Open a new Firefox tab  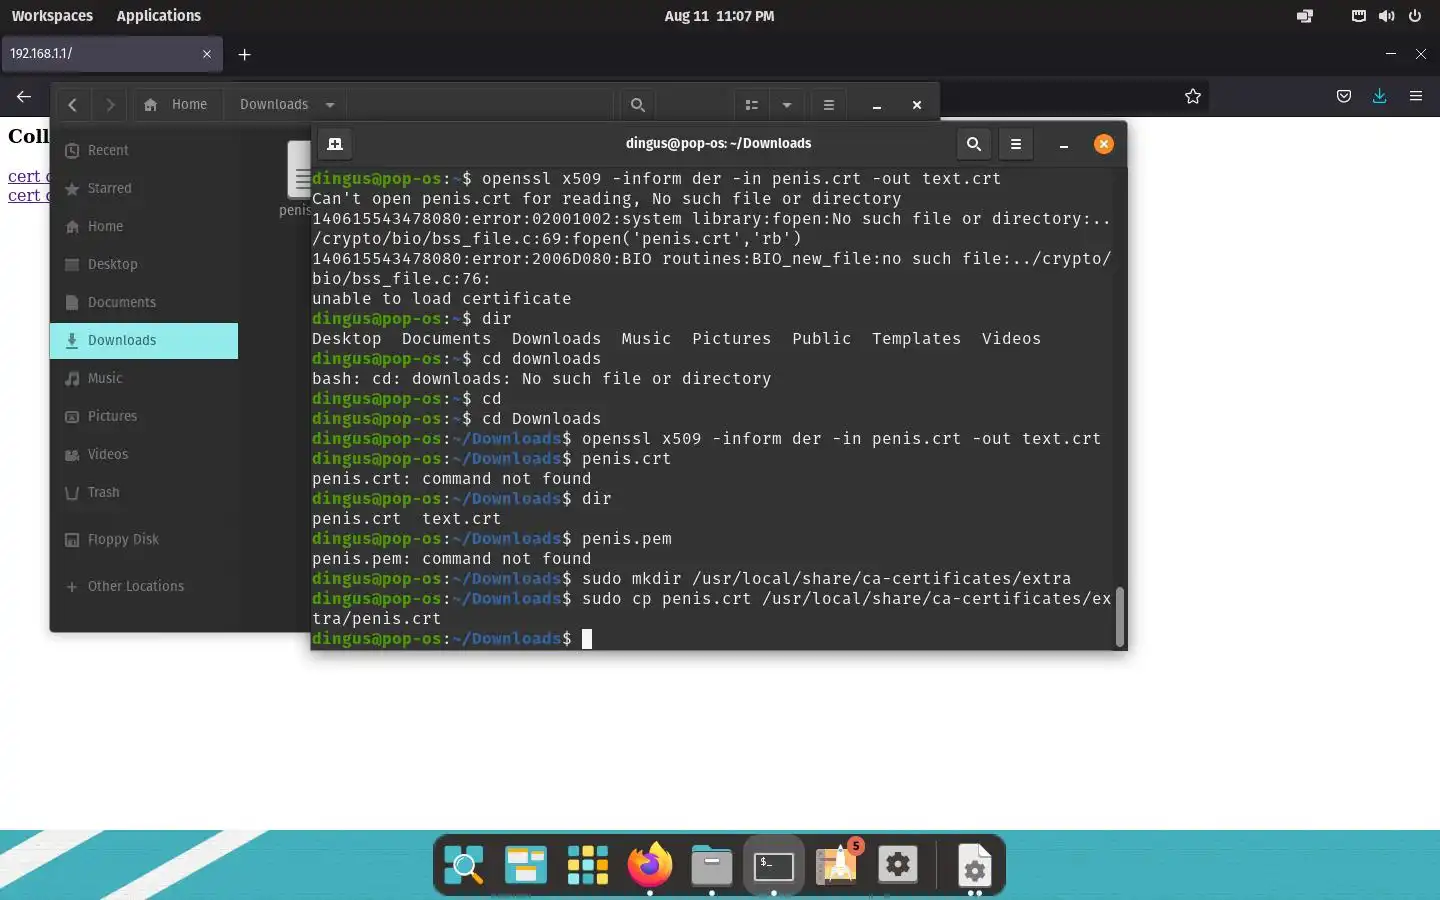point(244,54)
